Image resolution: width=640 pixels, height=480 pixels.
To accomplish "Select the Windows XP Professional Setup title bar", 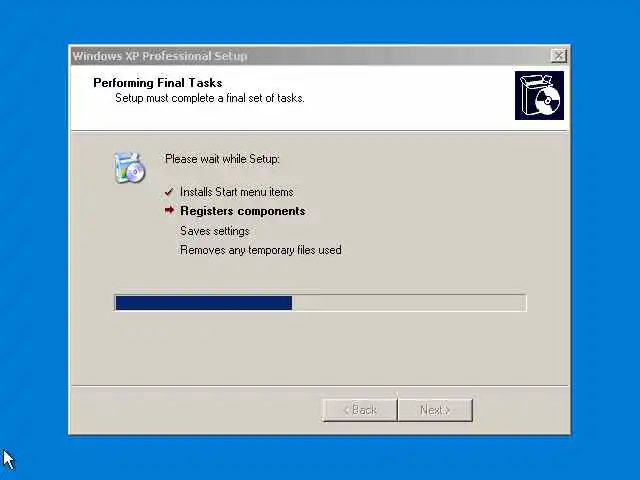I will point(310,56).
